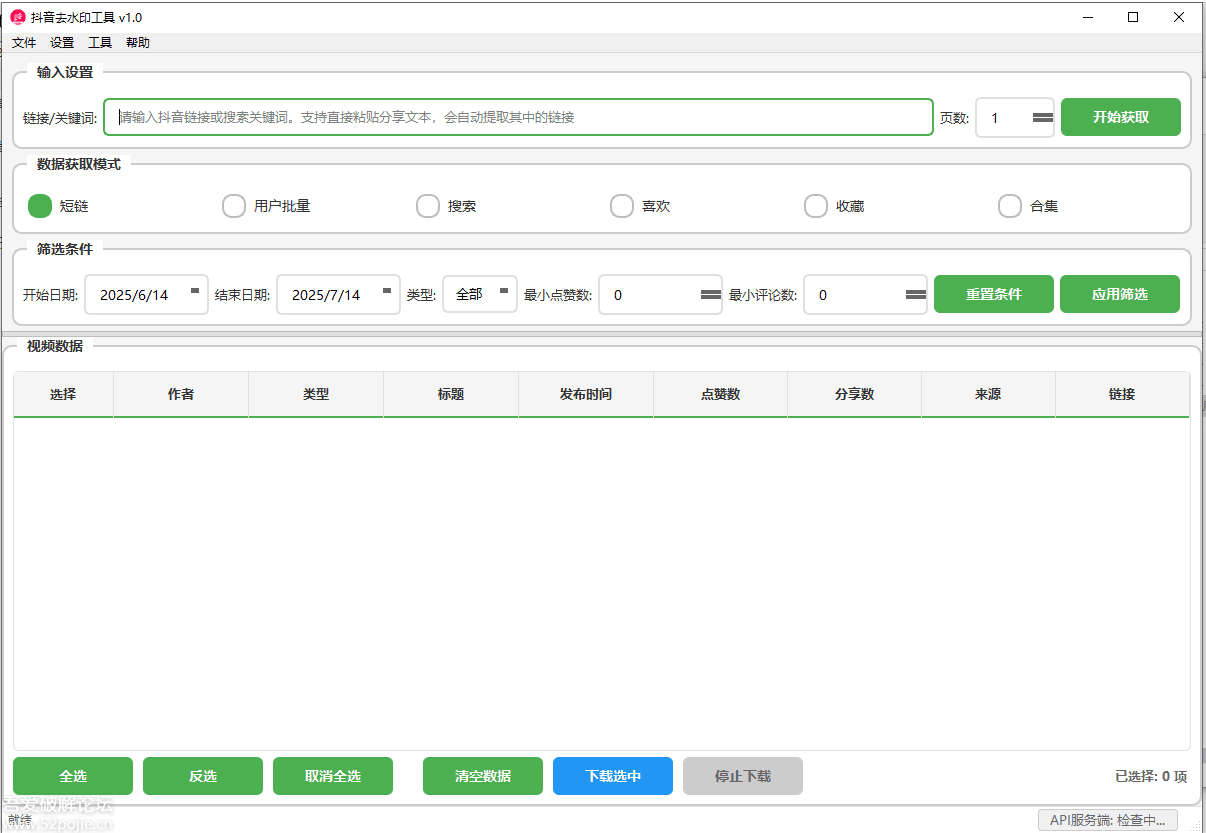Click the 应用筛选 button

click(1120, 294)
